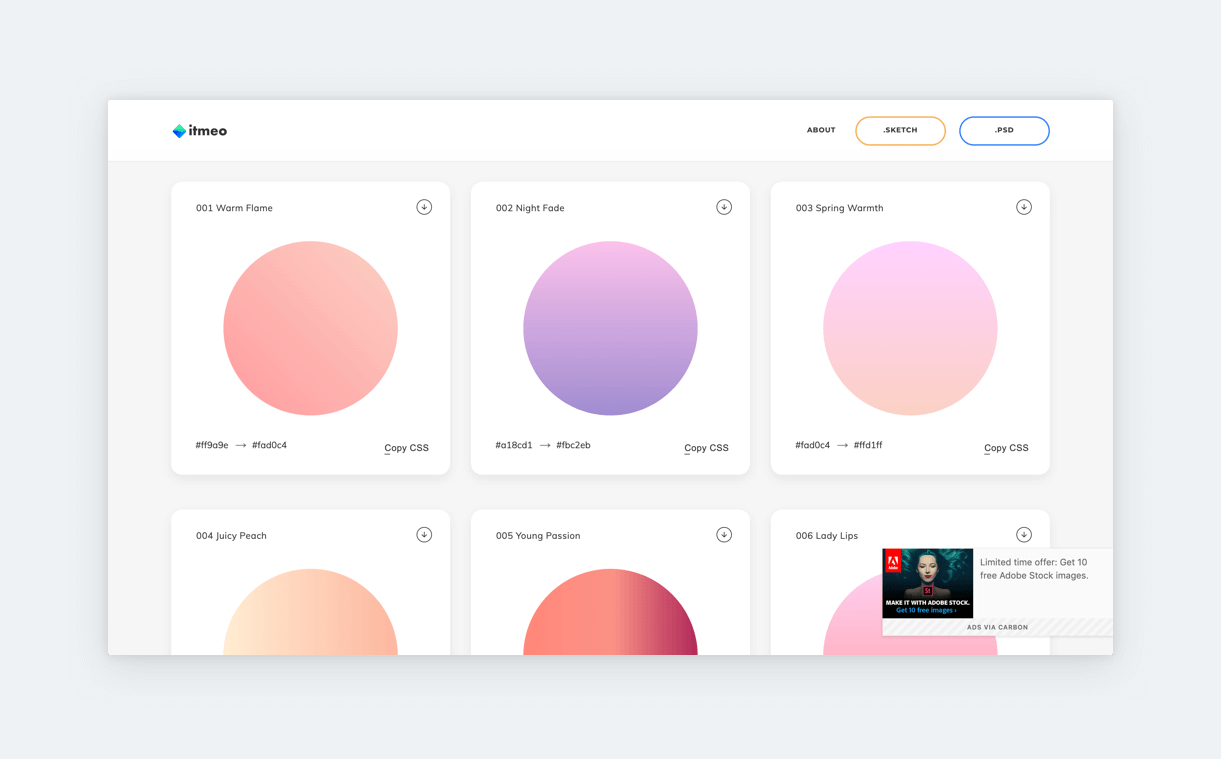
Task: Open the Limited time offer ad text
Action: [x=1035, y=569]
